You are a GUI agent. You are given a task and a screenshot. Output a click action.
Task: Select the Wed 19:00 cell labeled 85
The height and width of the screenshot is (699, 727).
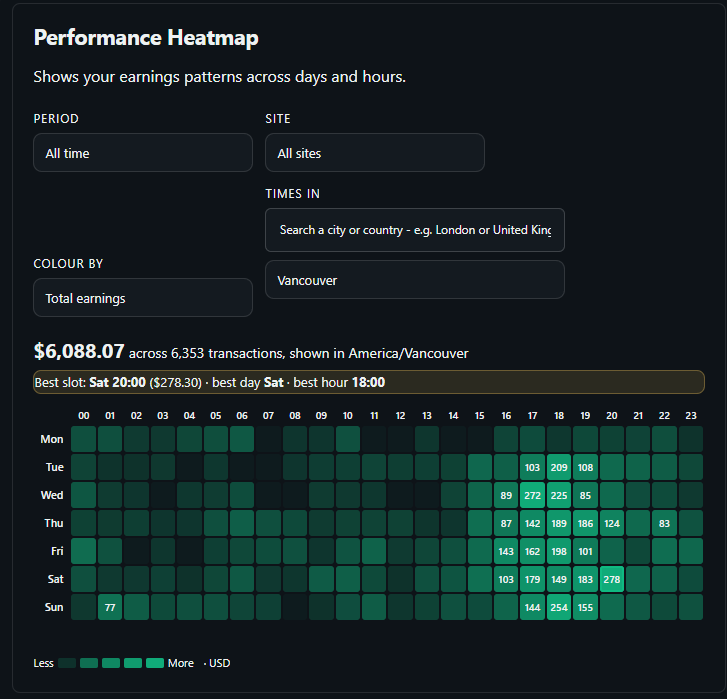585,495
